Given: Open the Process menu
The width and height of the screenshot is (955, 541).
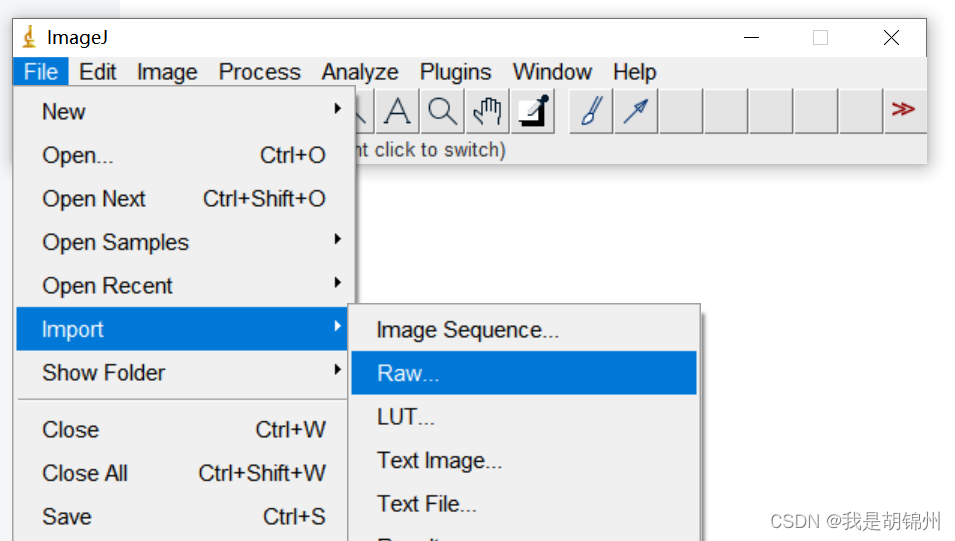Looking at the screenshot, I should point(259,72).
